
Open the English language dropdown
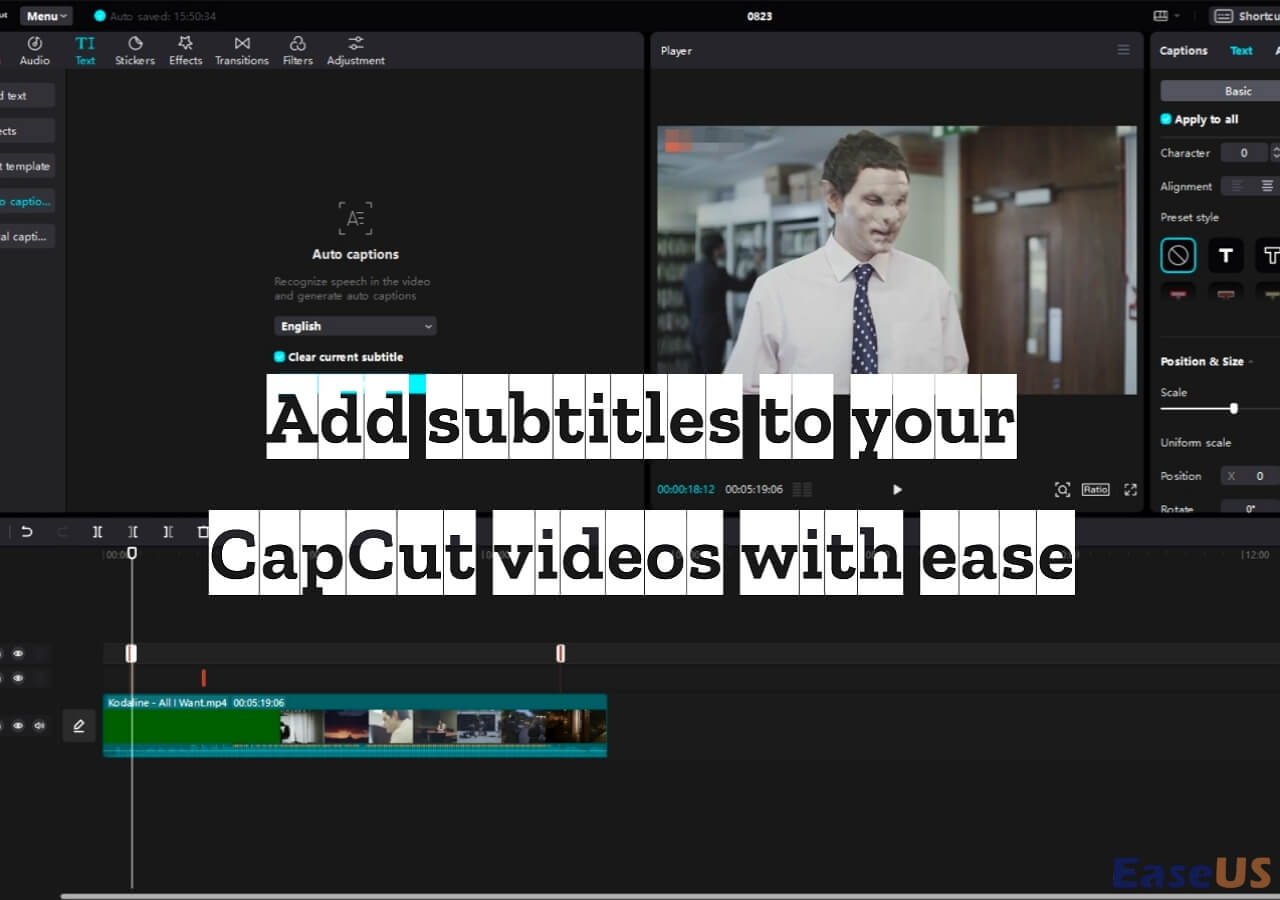point(355,326)
